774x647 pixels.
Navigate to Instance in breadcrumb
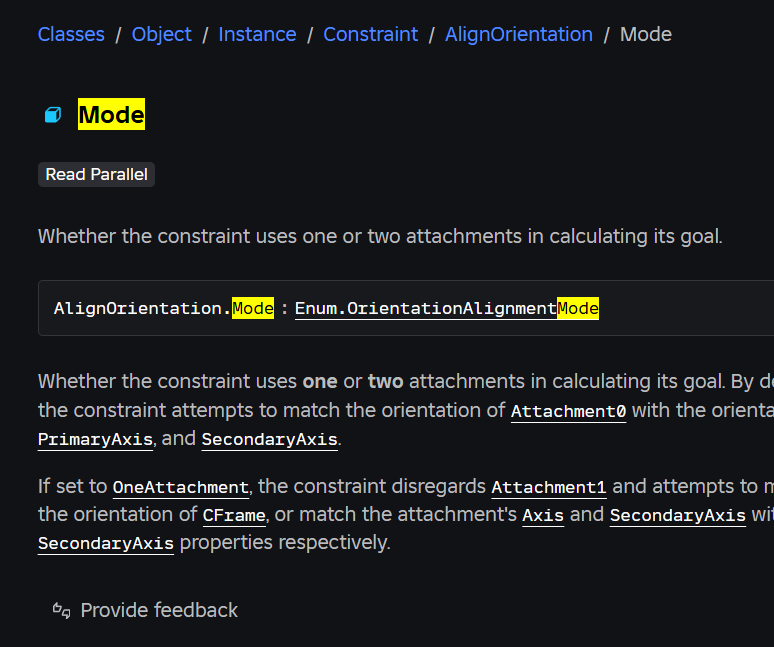click(x=257, y=35)
